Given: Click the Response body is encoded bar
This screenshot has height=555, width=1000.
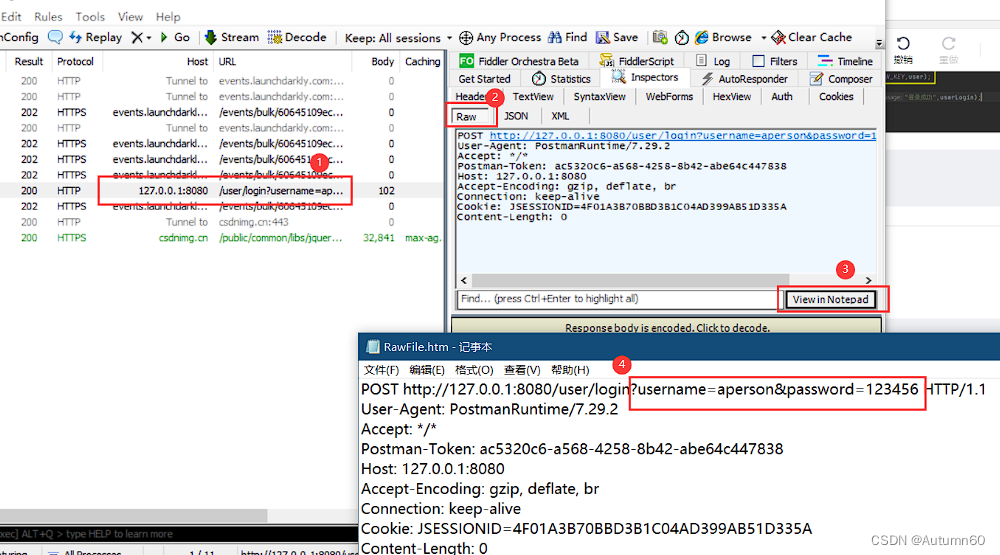Looking at the screenshot, I should (x=667, y=327).
